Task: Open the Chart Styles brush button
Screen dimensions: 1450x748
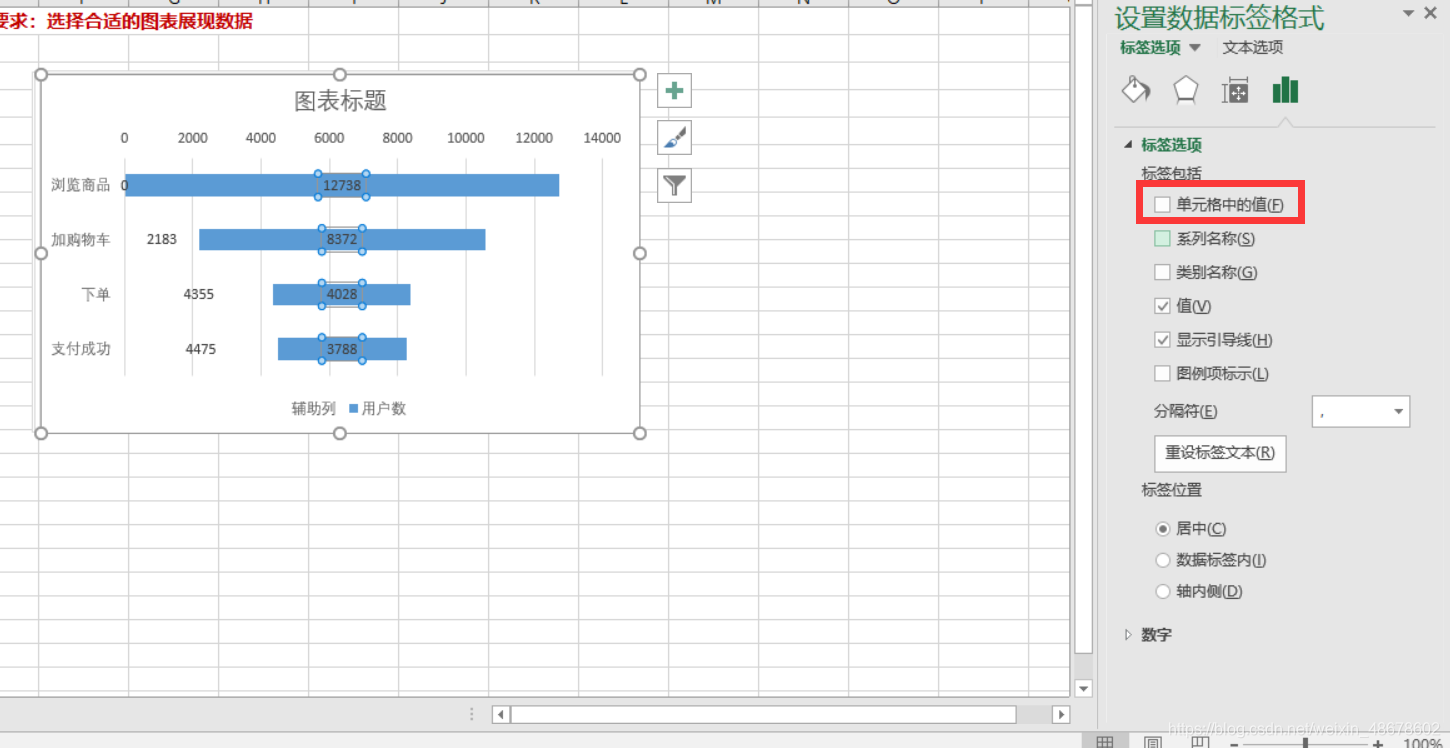Action: tap(674, 138)
